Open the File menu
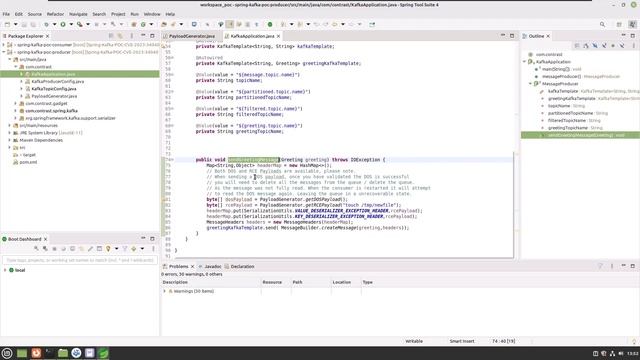 [x=6, y=14]
